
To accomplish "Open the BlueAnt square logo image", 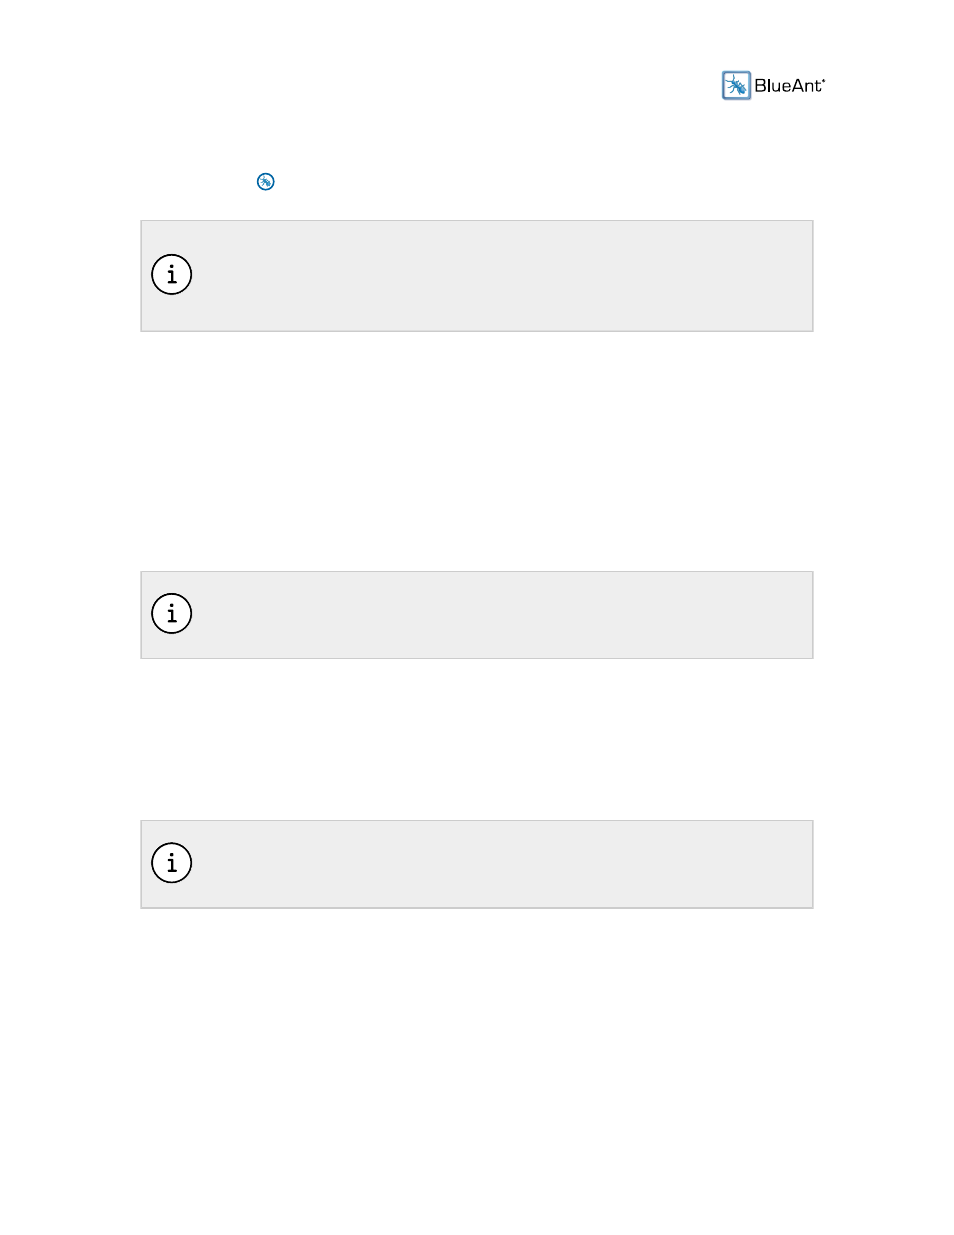I will (x=736, y=86).
